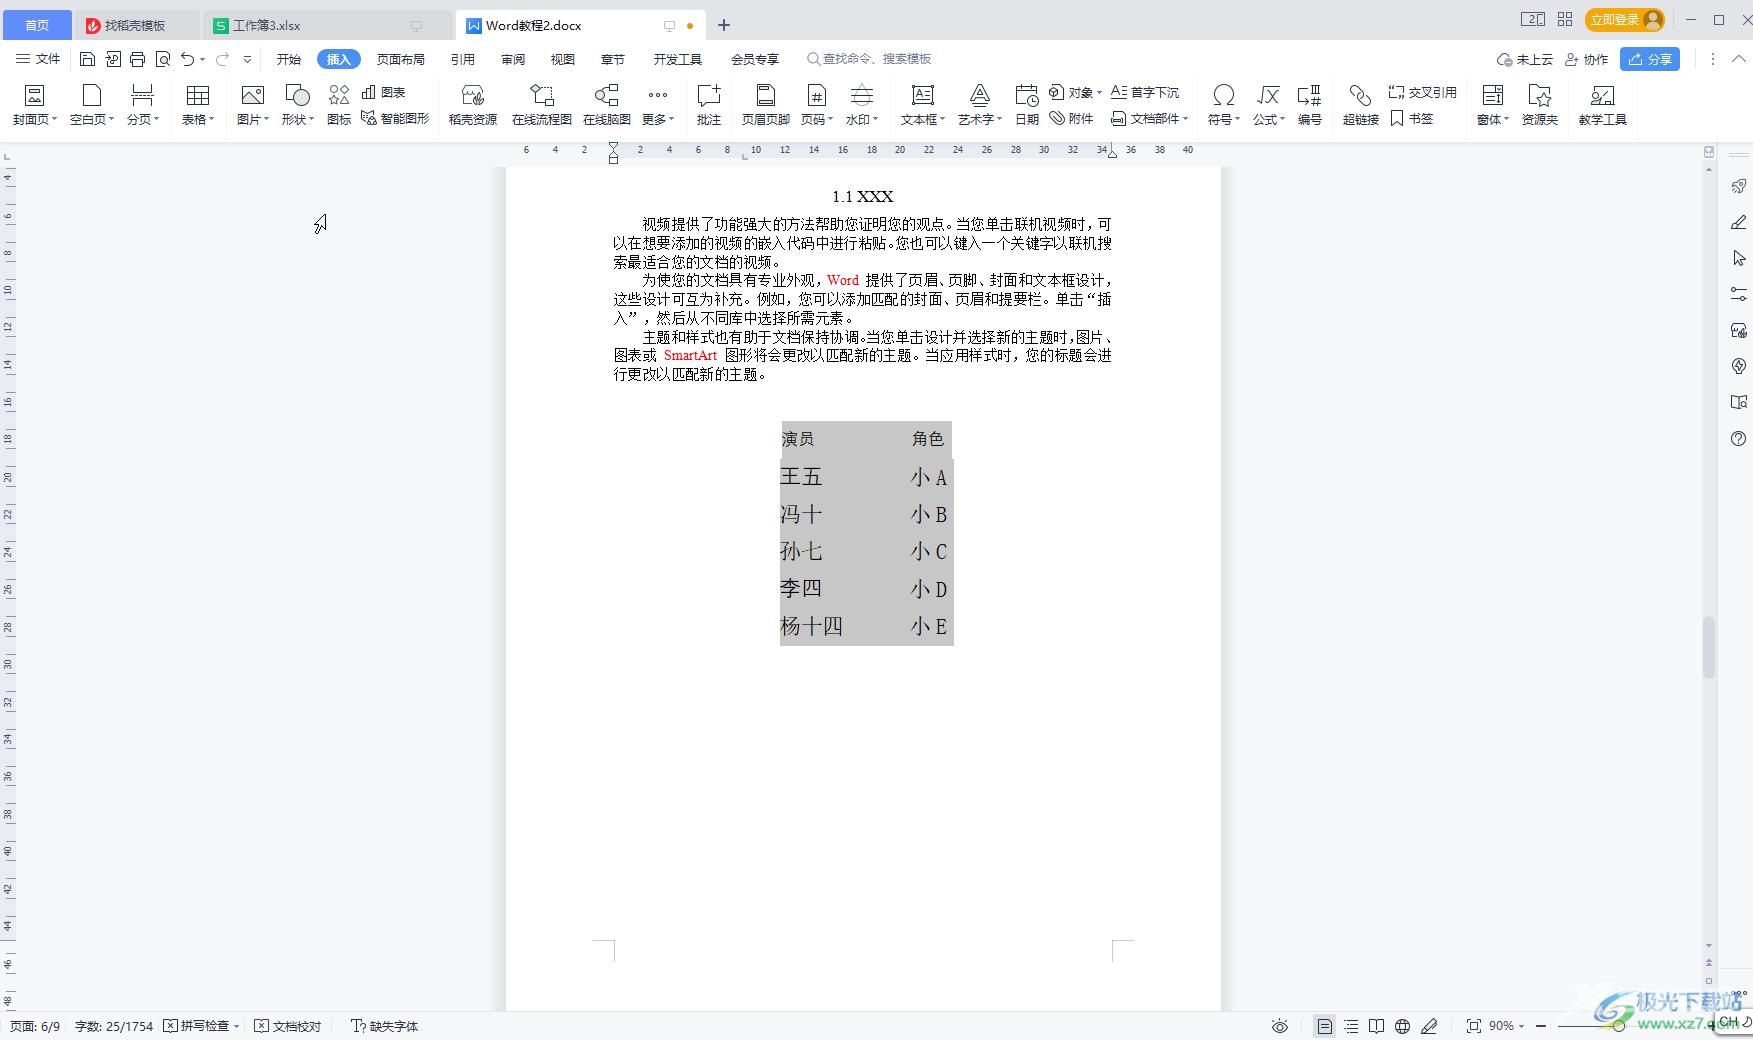This screenshot has width=1753, height=1040.
Task: Switch to the 审阅 ribbon tab
Action: pos(513,59)
